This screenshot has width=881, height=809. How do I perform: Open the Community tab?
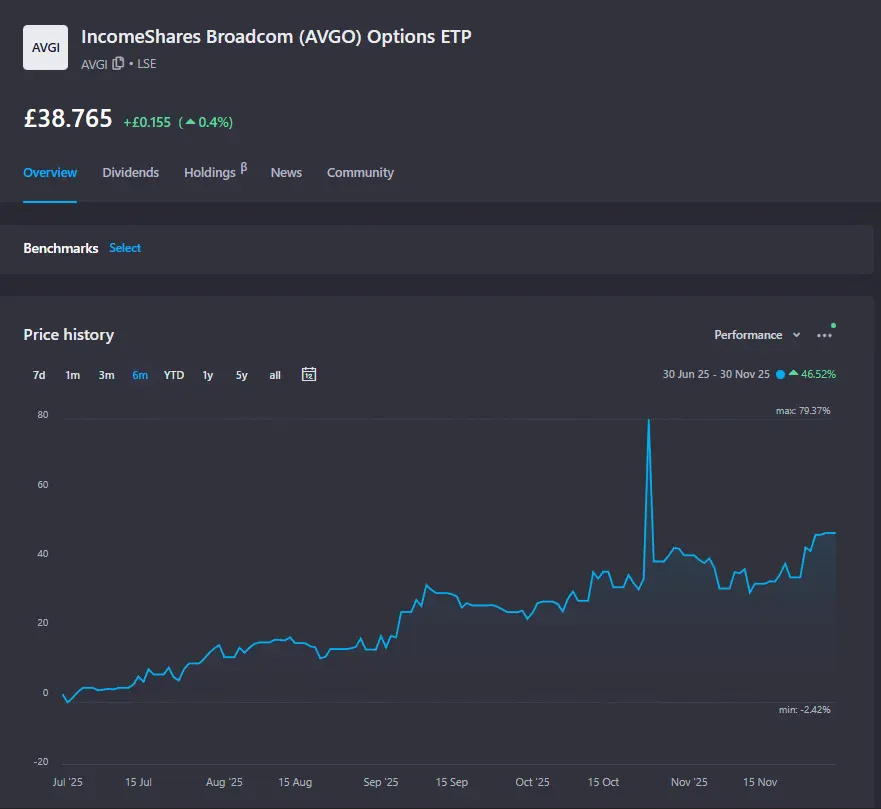[360, 172]
